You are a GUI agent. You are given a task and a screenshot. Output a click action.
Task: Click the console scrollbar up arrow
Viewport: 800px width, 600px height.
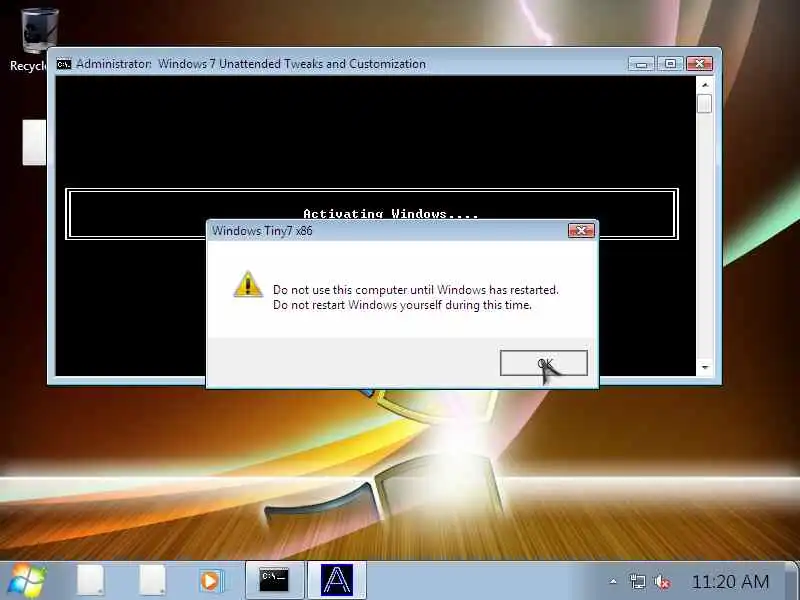pos(705,85)
